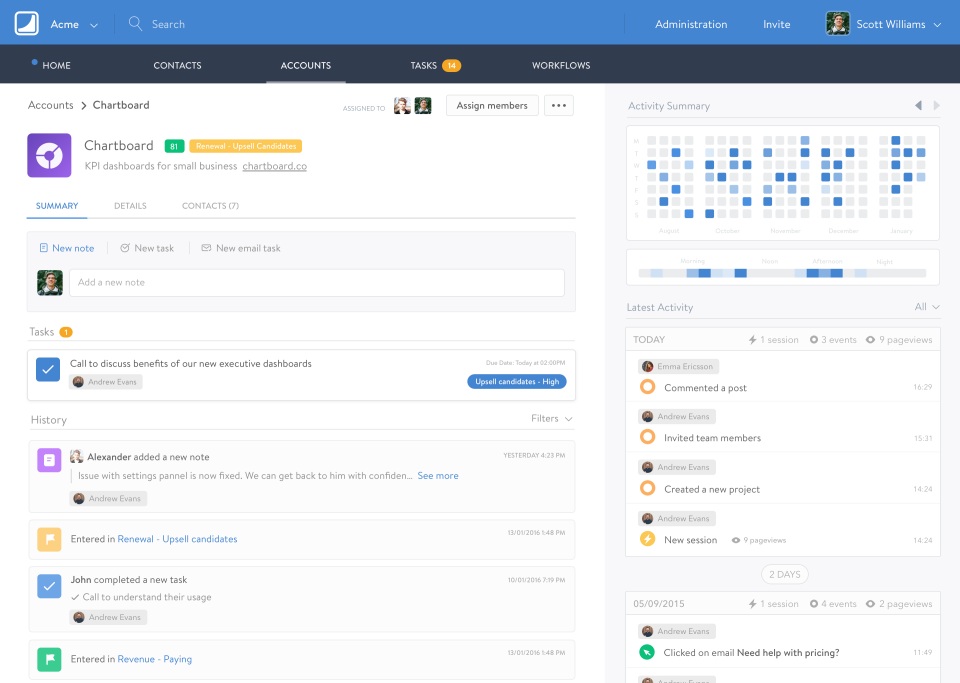Viewport: 960px width, 683px height.
Task: Click the orange flag icon for Renewal entry
Action: [x=49, y=539]
